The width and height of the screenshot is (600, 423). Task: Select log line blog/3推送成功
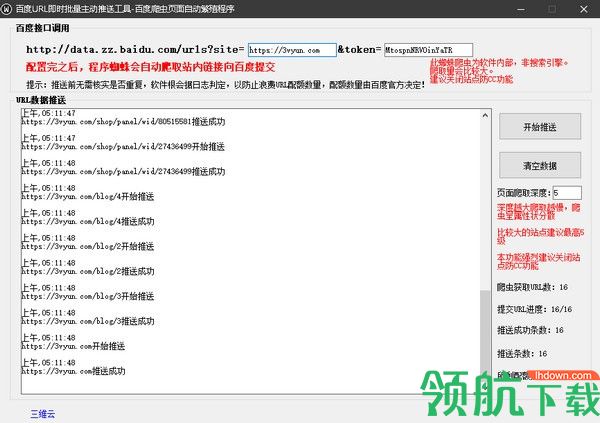pos(88,321)
